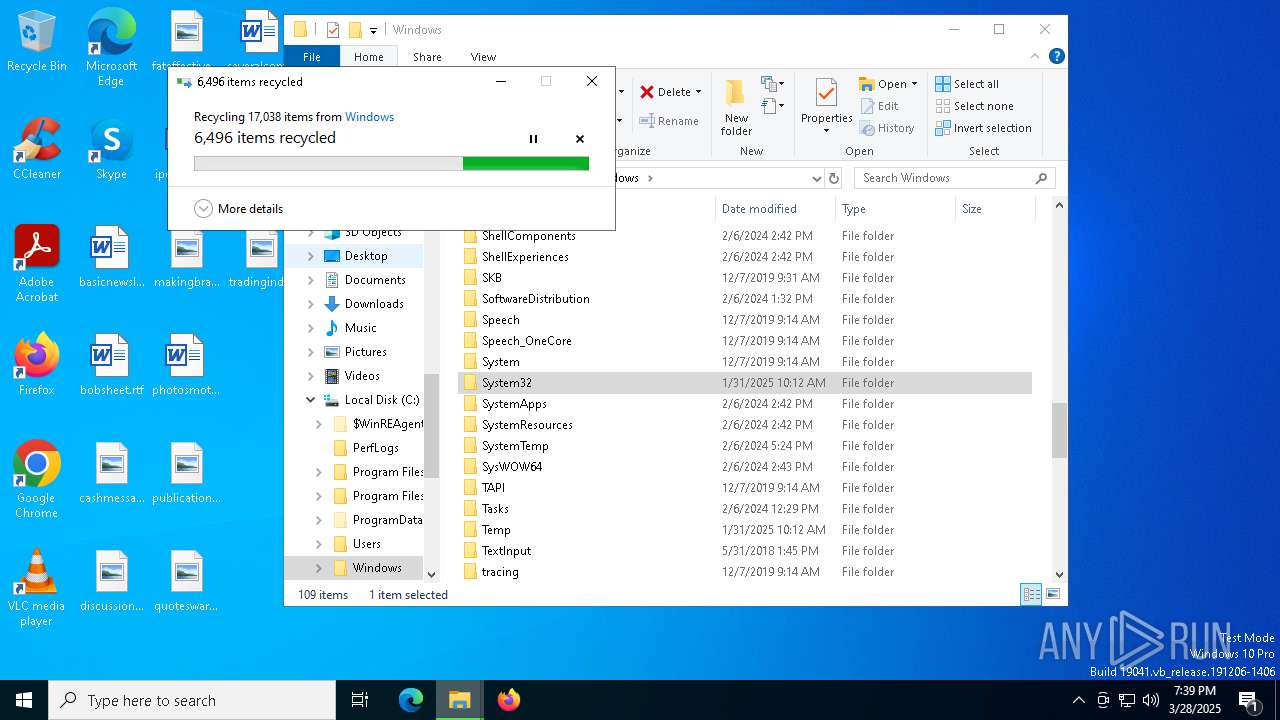Select bobsheet.rtf desktop file
1280x720 pixels.
point(111,365)
